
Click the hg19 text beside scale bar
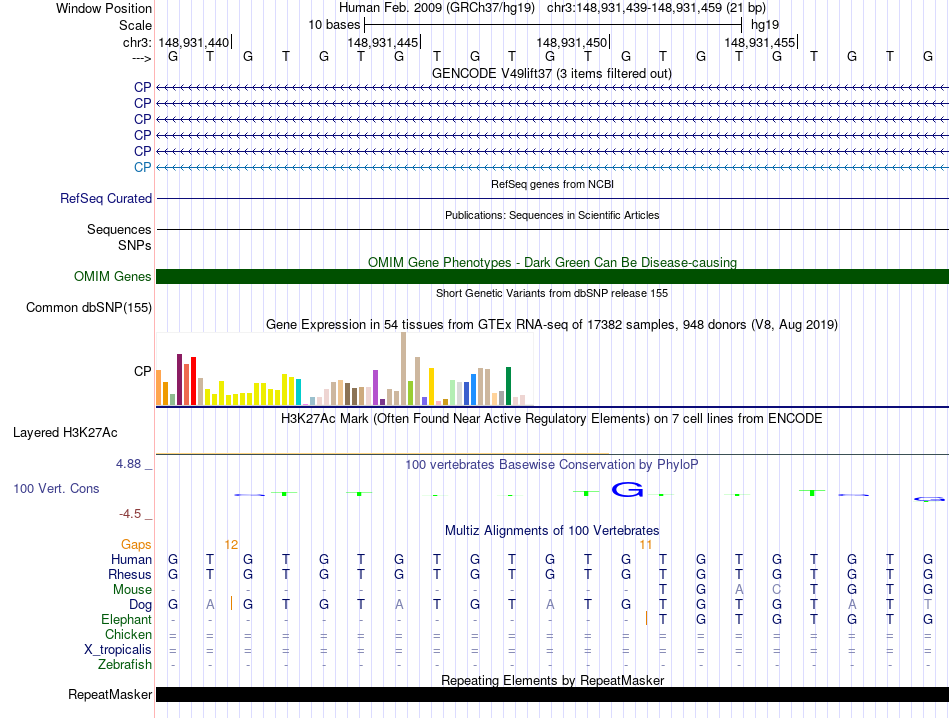765,25
